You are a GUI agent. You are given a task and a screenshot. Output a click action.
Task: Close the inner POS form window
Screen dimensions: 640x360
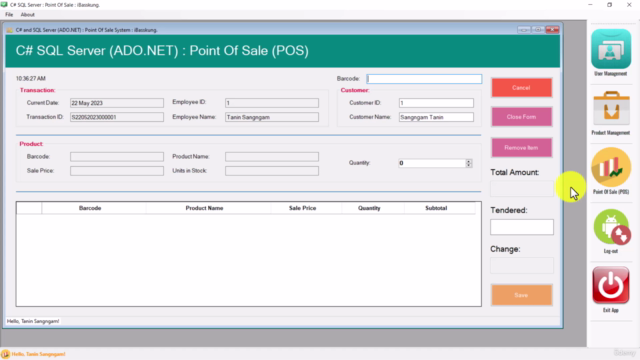(552, 30)
